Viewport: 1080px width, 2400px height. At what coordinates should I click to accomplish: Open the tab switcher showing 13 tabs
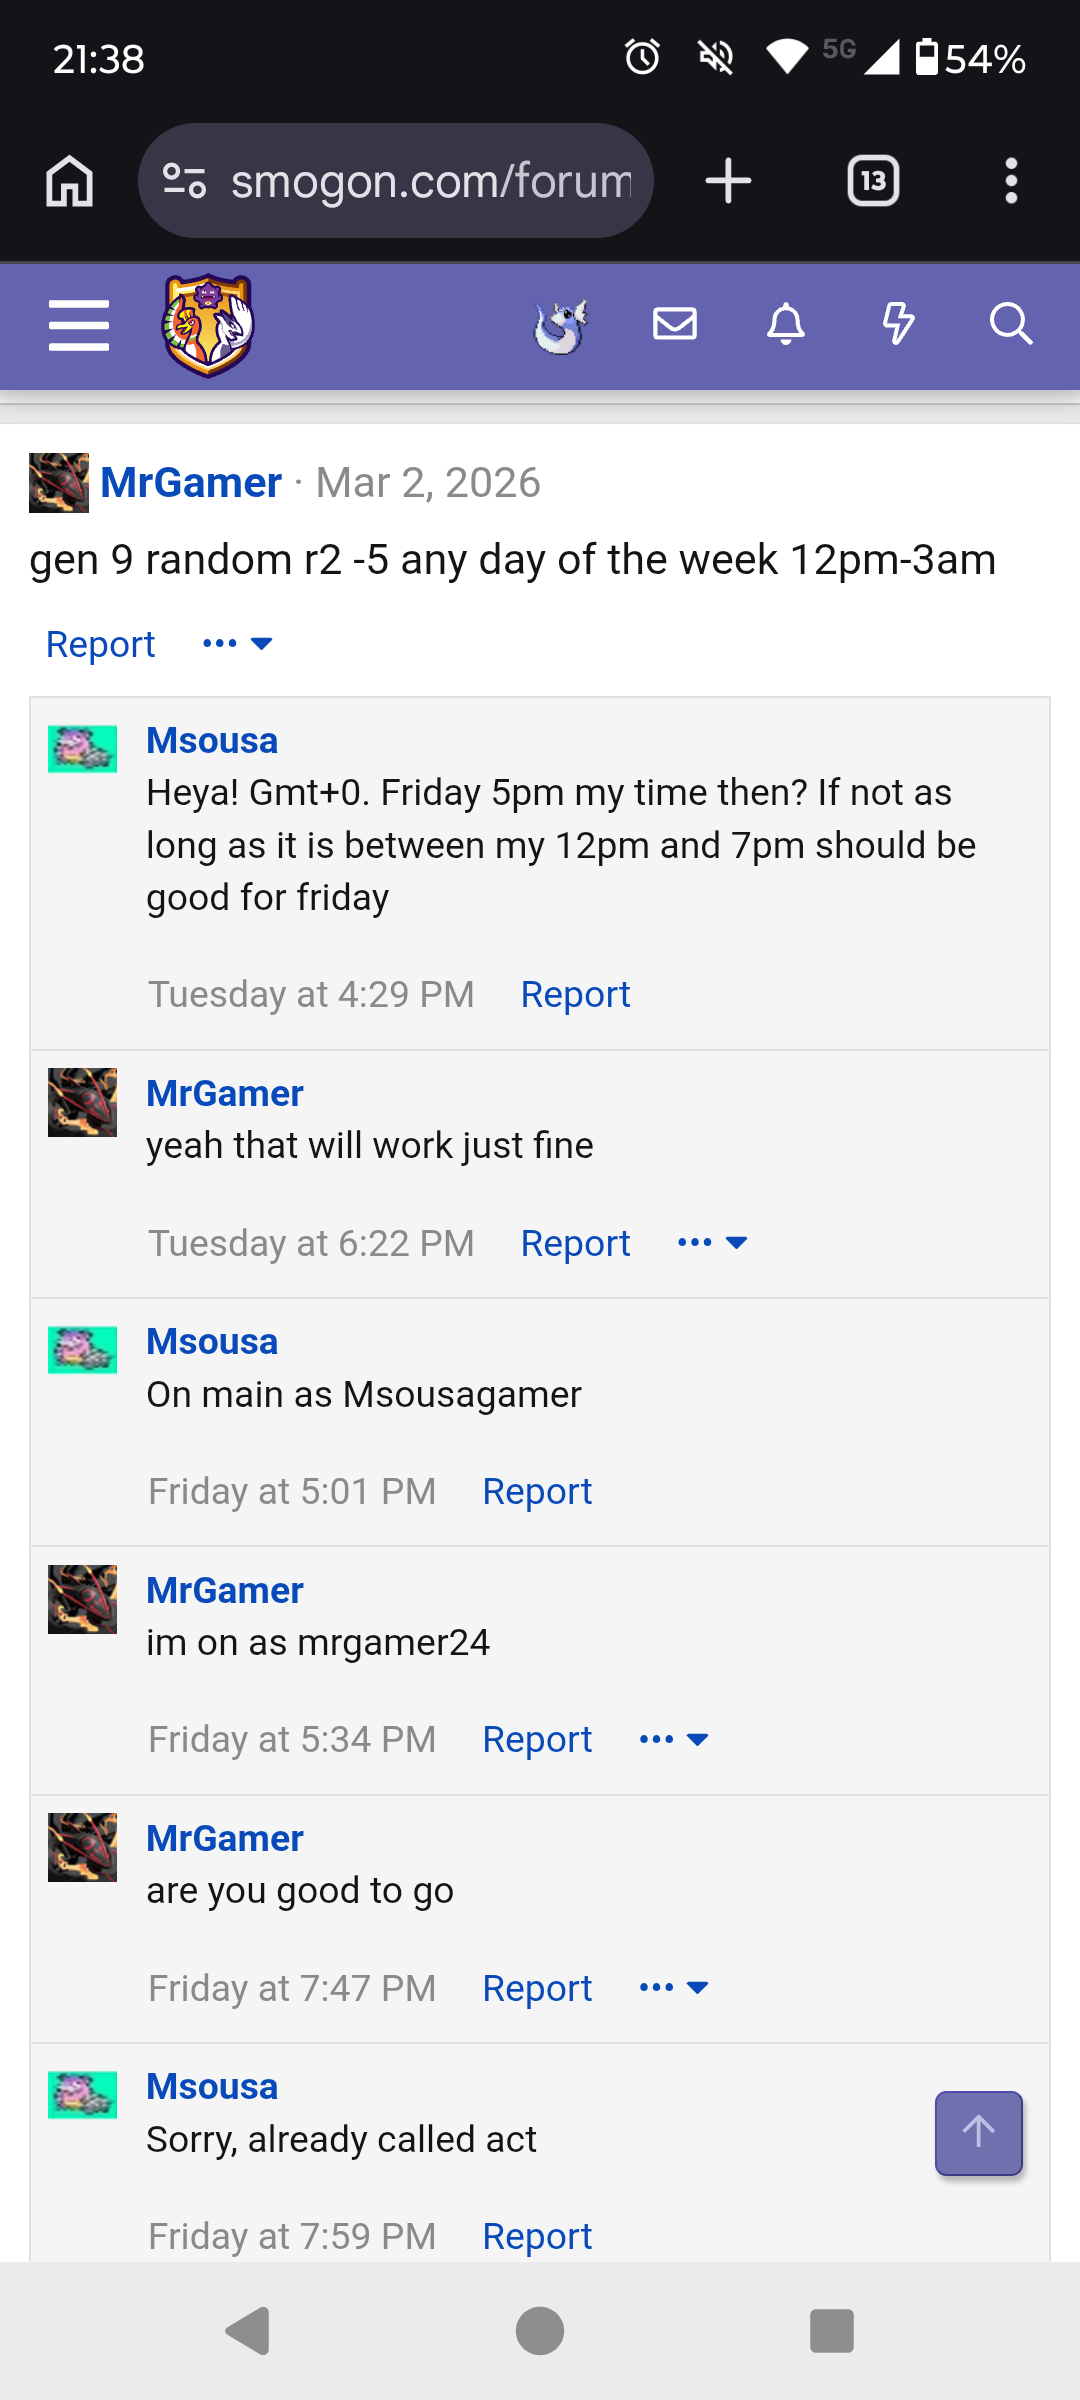pyautogui.click(x=873, y=181)
